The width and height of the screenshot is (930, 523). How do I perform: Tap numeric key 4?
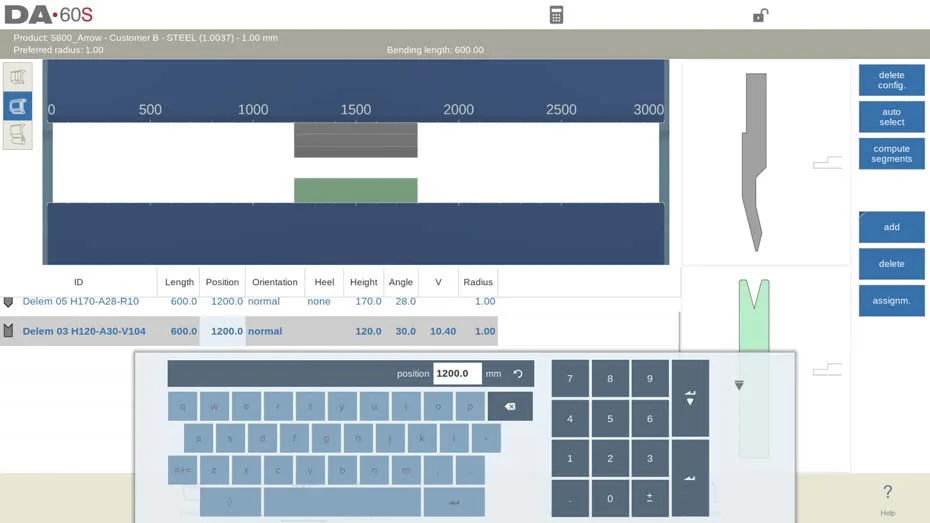pyautogui.click(x=570, y=419)
